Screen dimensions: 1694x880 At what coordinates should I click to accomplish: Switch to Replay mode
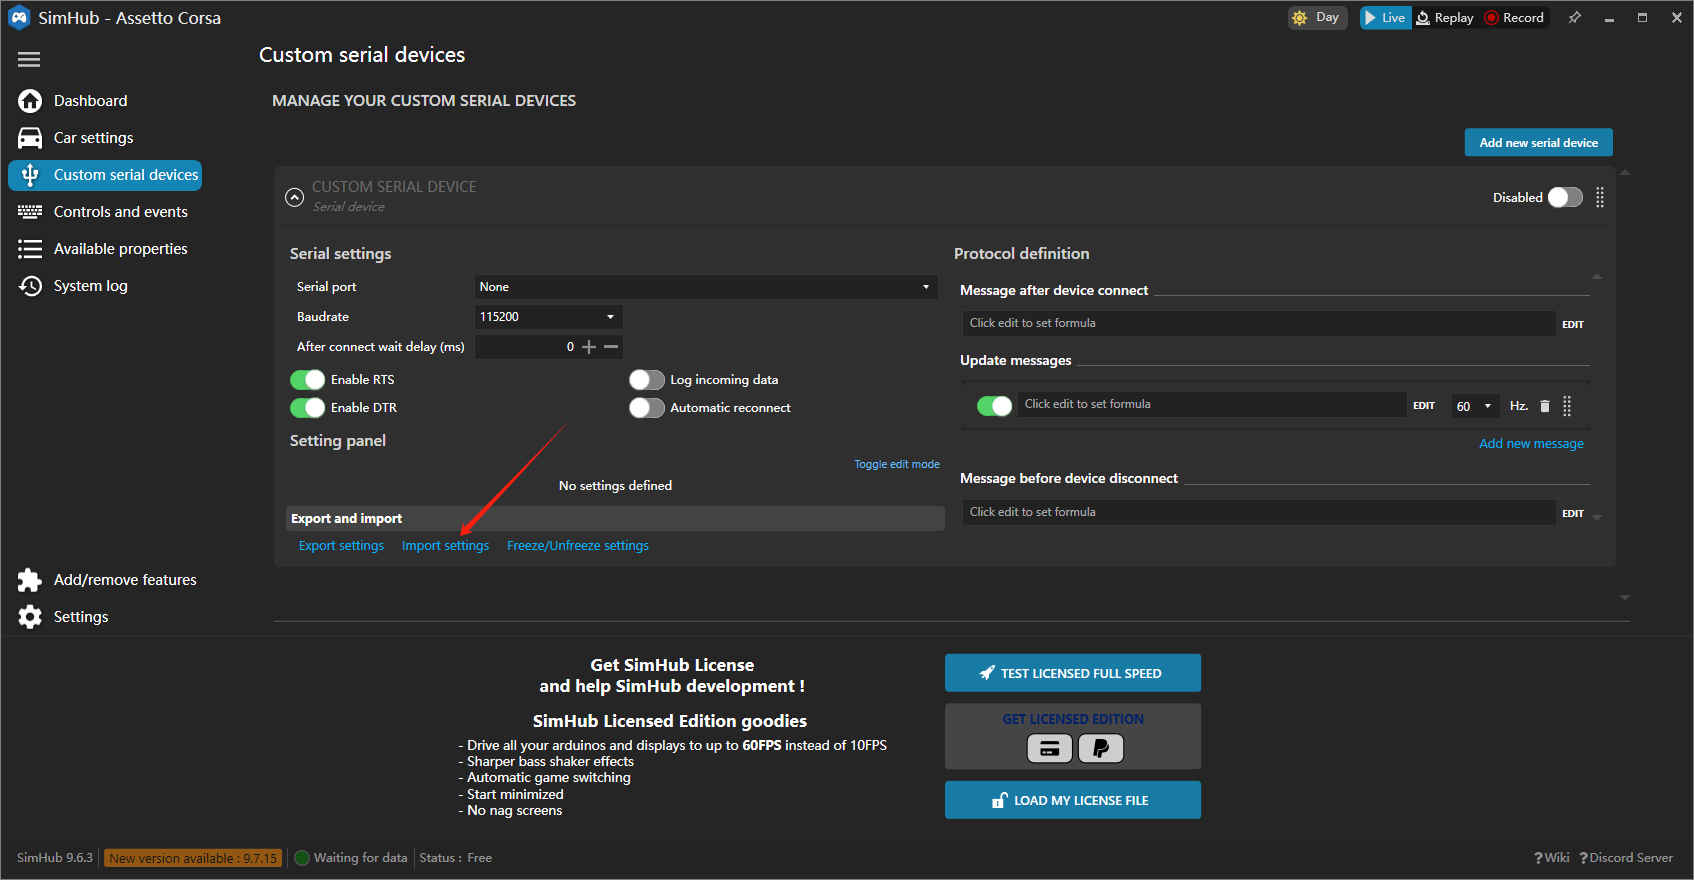tap(1445, 17)
